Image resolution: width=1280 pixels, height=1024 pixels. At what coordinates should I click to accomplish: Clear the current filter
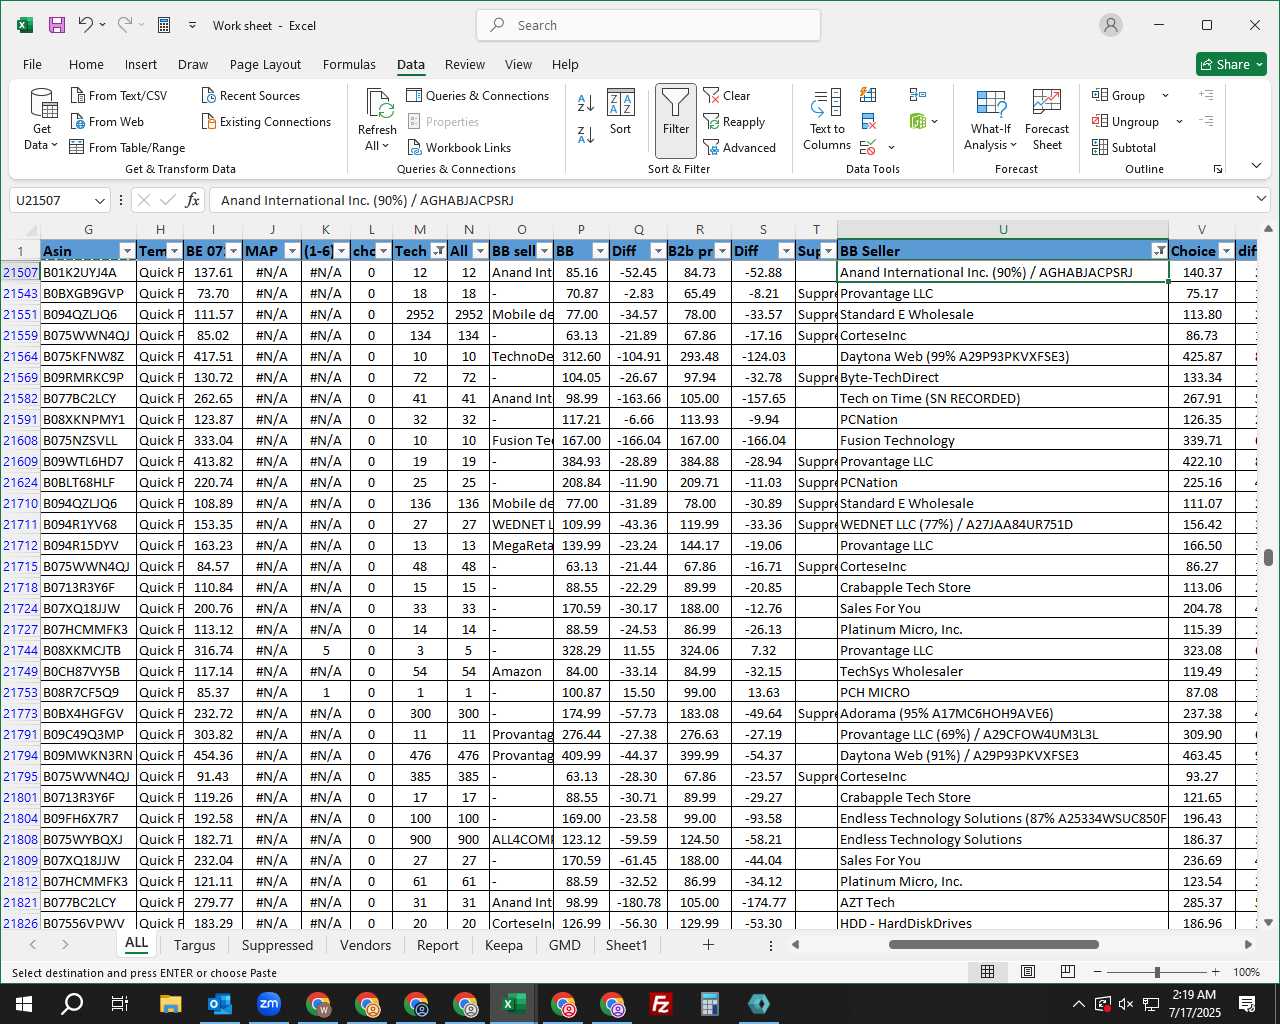coord(727,96)
